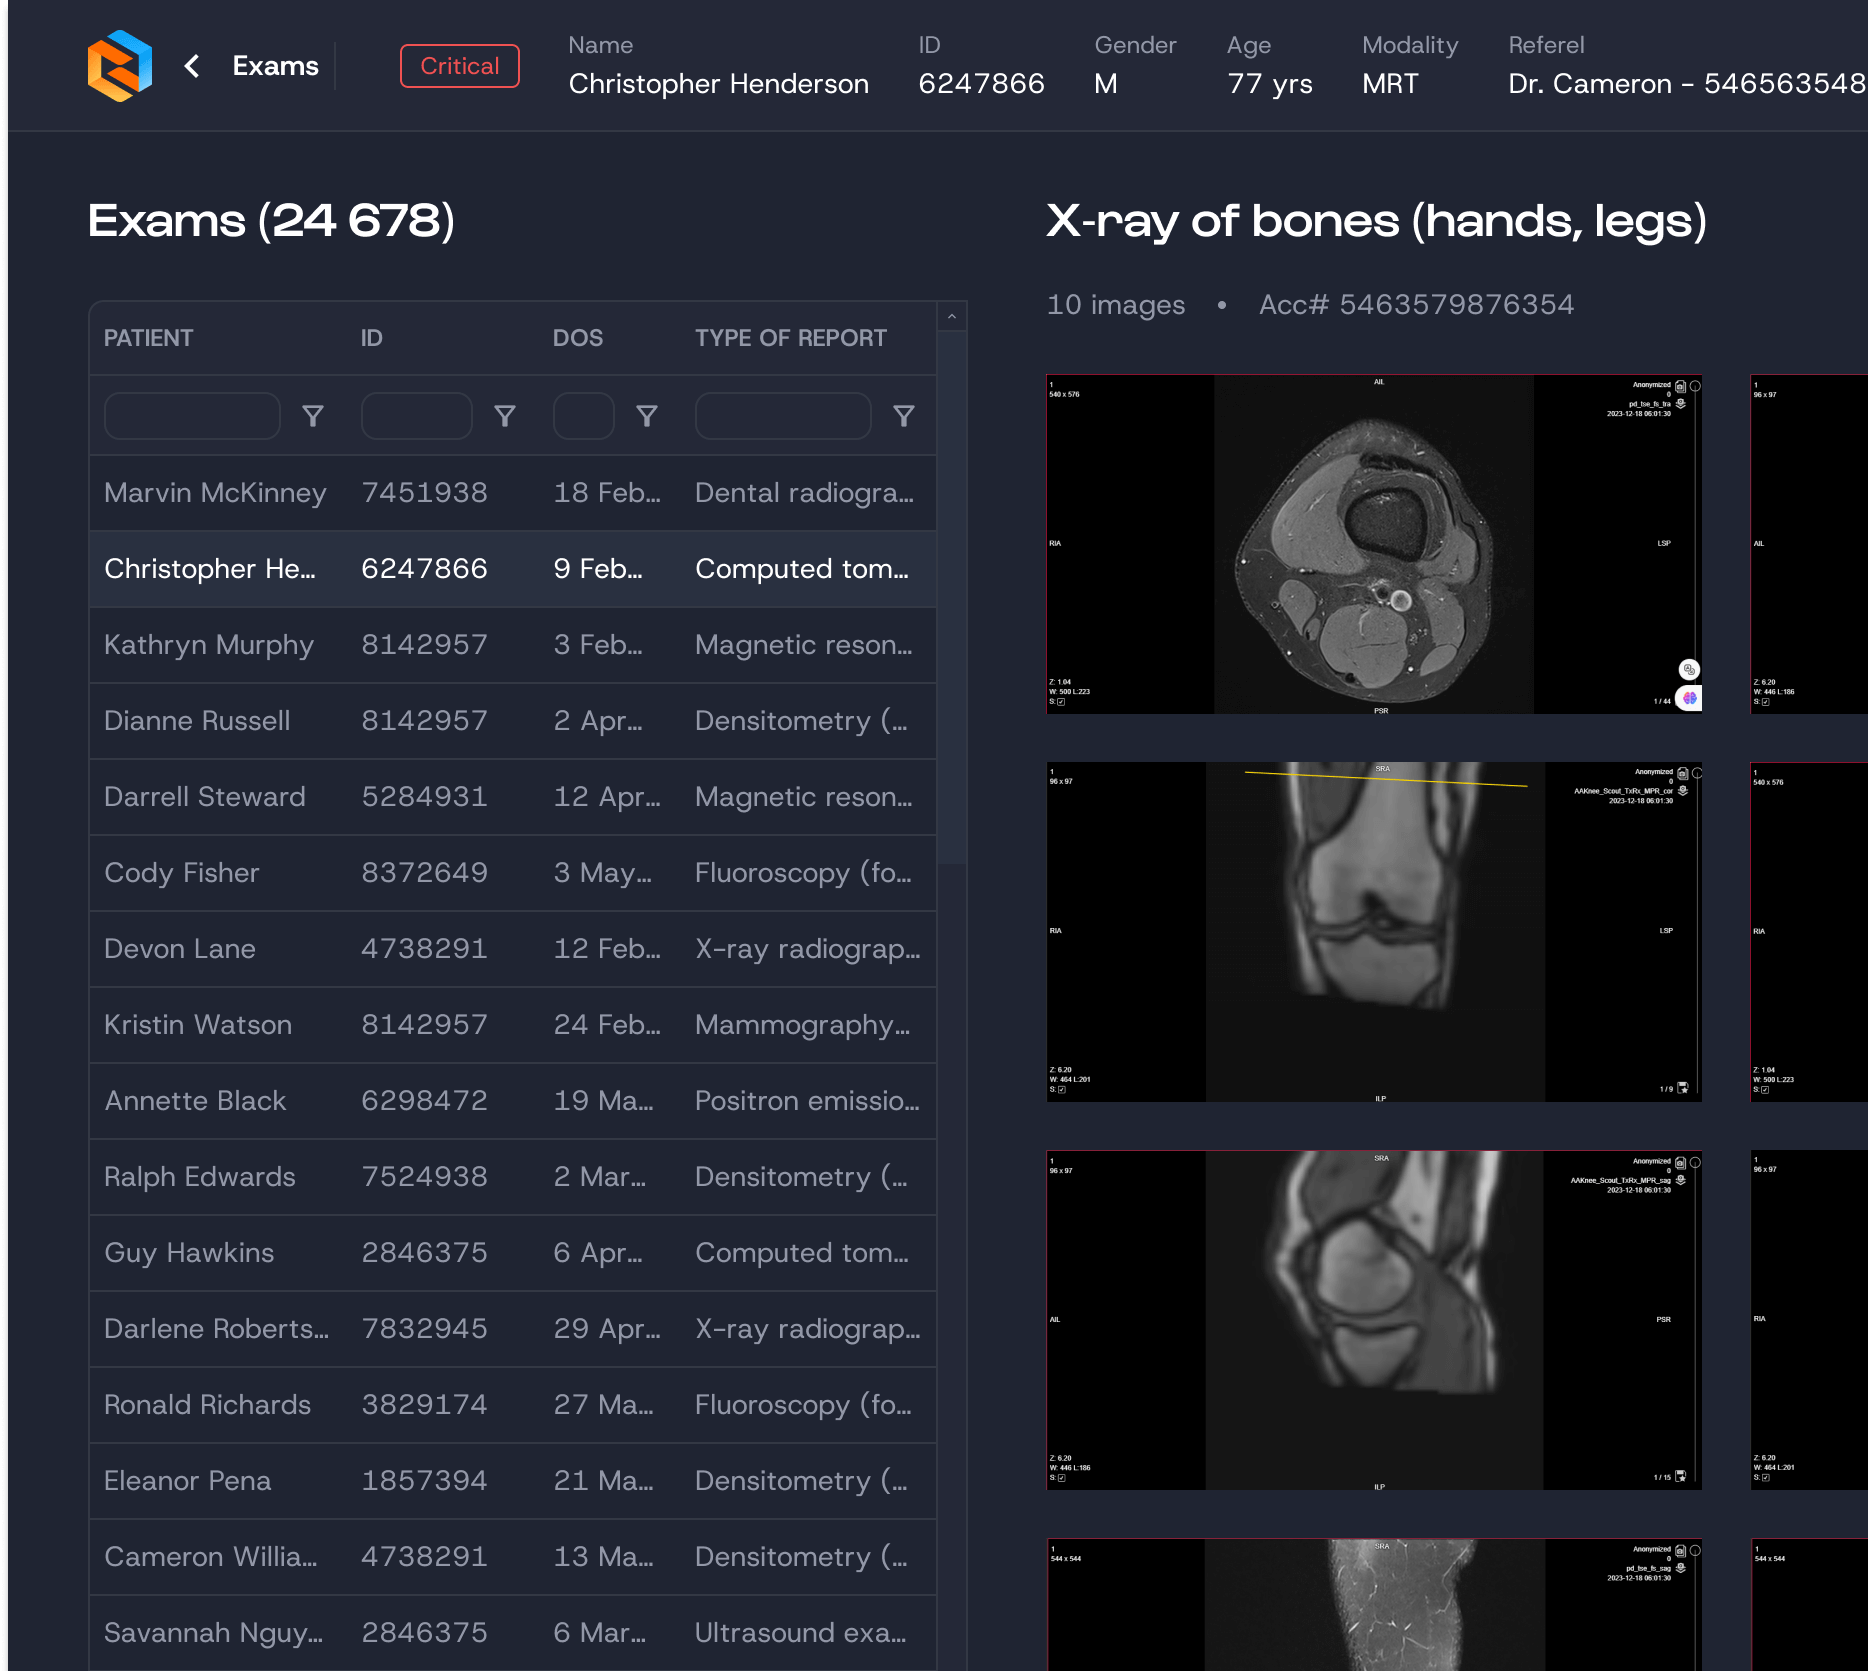Select the Ralph Edwards exam row

click(x=512, y=1177)
